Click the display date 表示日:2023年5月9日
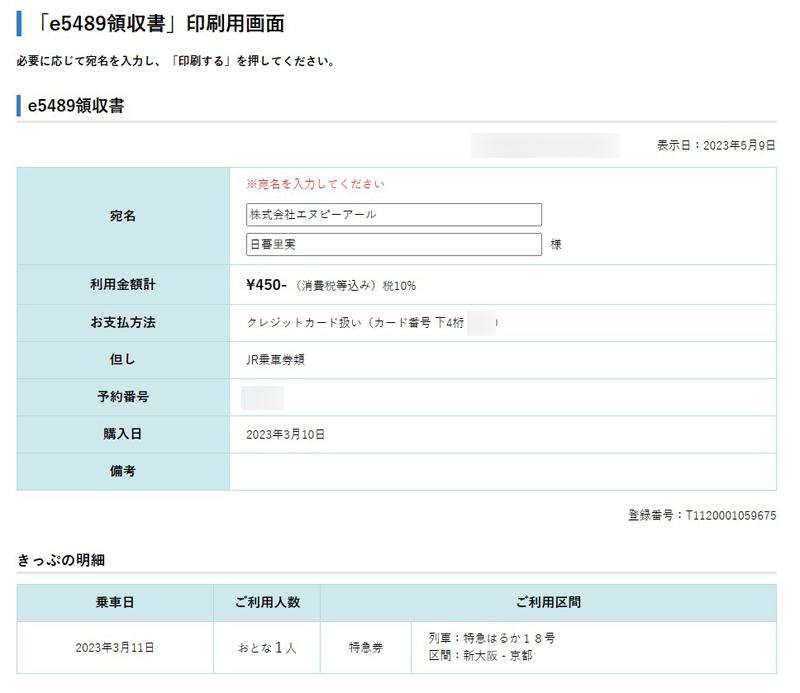 click(716, 145)
